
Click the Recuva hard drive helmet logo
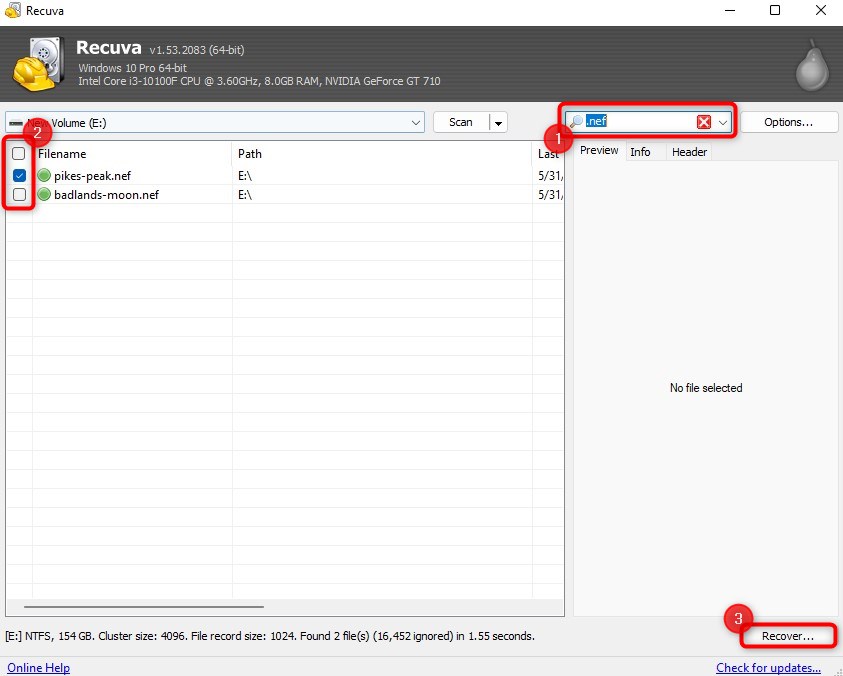click(39, 63)
